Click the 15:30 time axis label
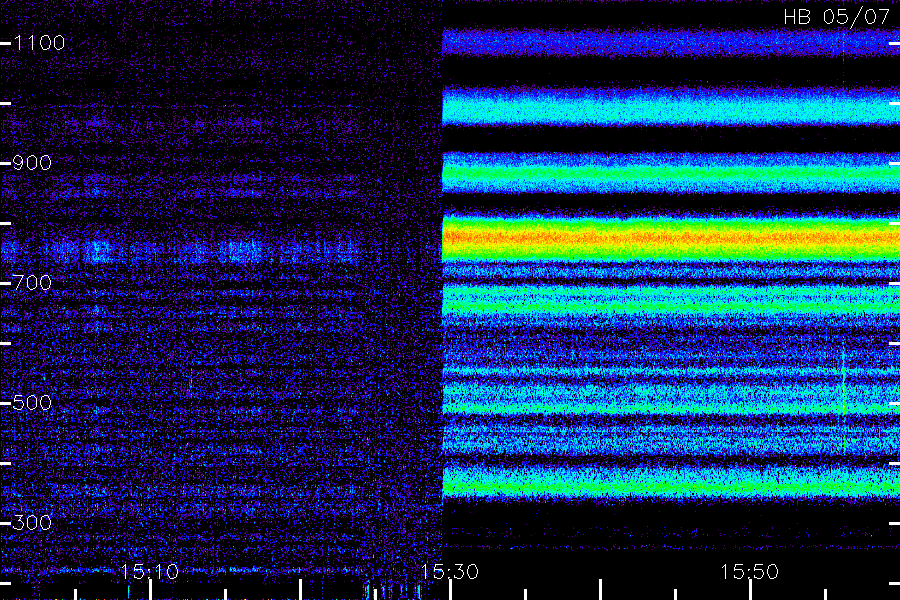 (x=449, y=572)
